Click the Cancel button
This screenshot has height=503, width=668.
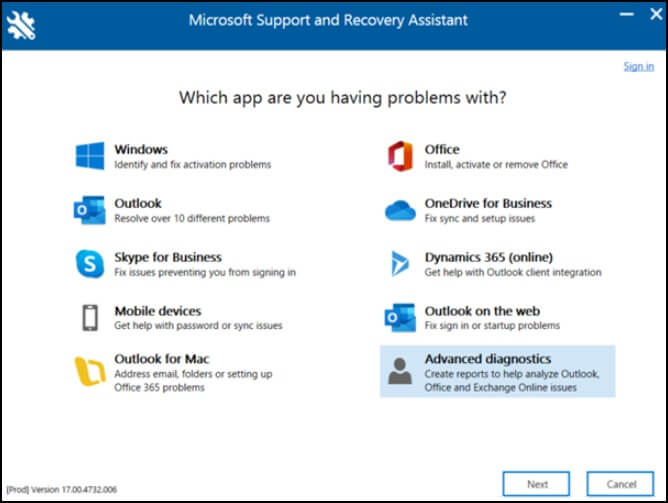(620, 484)
